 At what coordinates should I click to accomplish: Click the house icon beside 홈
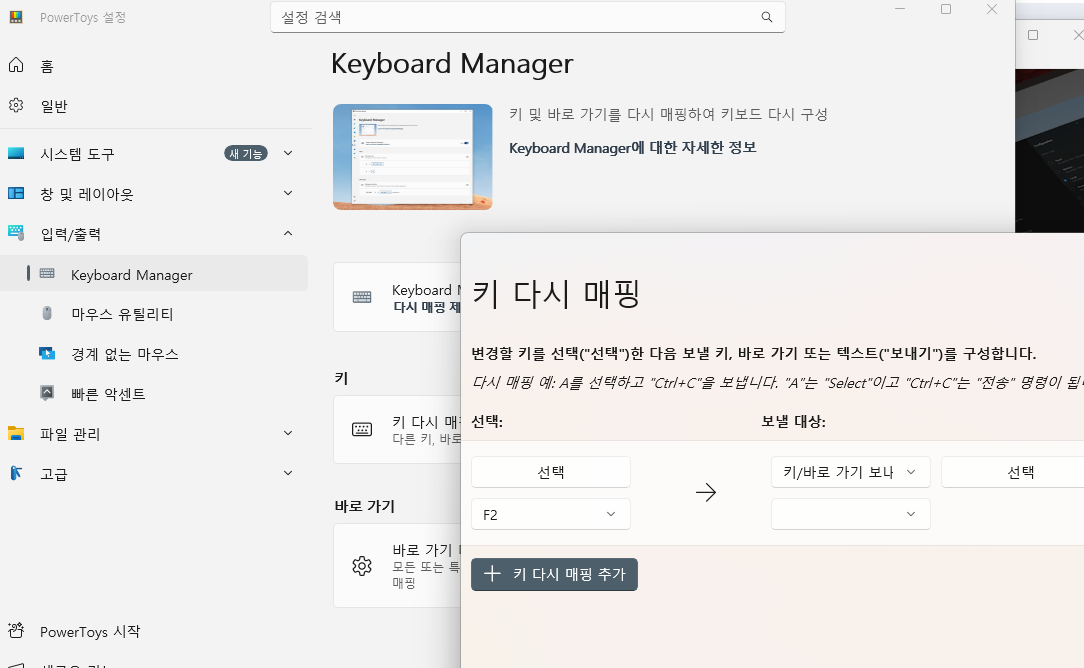pyautogui.click(x=16, y=65)
